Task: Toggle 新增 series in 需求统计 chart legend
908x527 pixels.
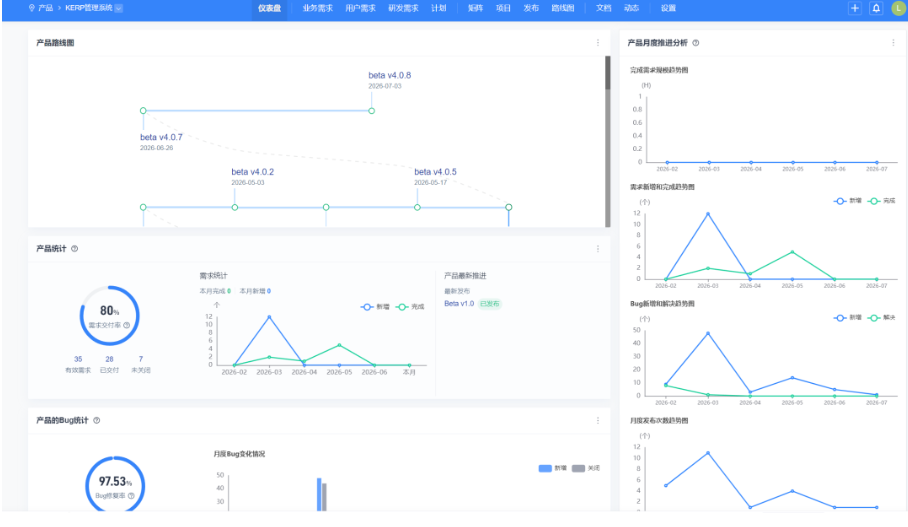Action: point(375,307)
